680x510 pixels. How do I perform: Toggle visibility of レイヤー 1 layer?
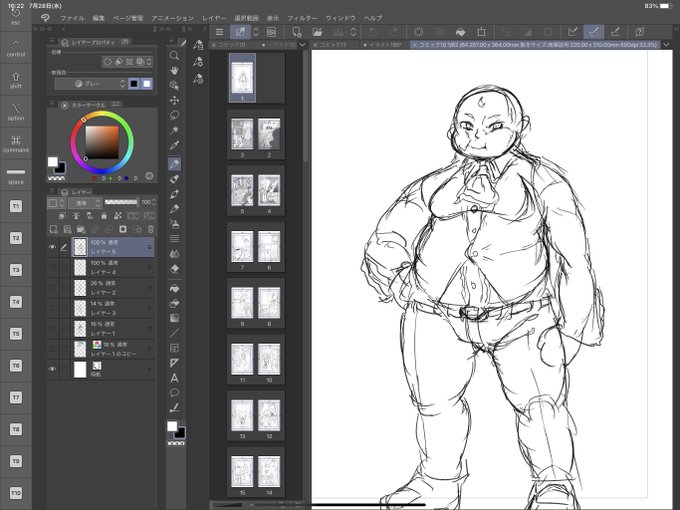(52, 328)
